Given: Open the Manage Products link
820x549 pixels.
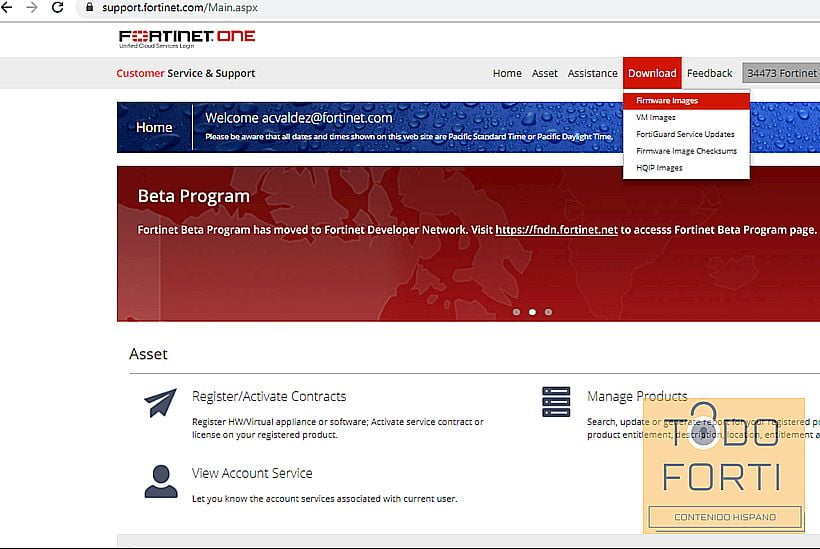Looking at the screenshot, I should [x=637, y=396].
